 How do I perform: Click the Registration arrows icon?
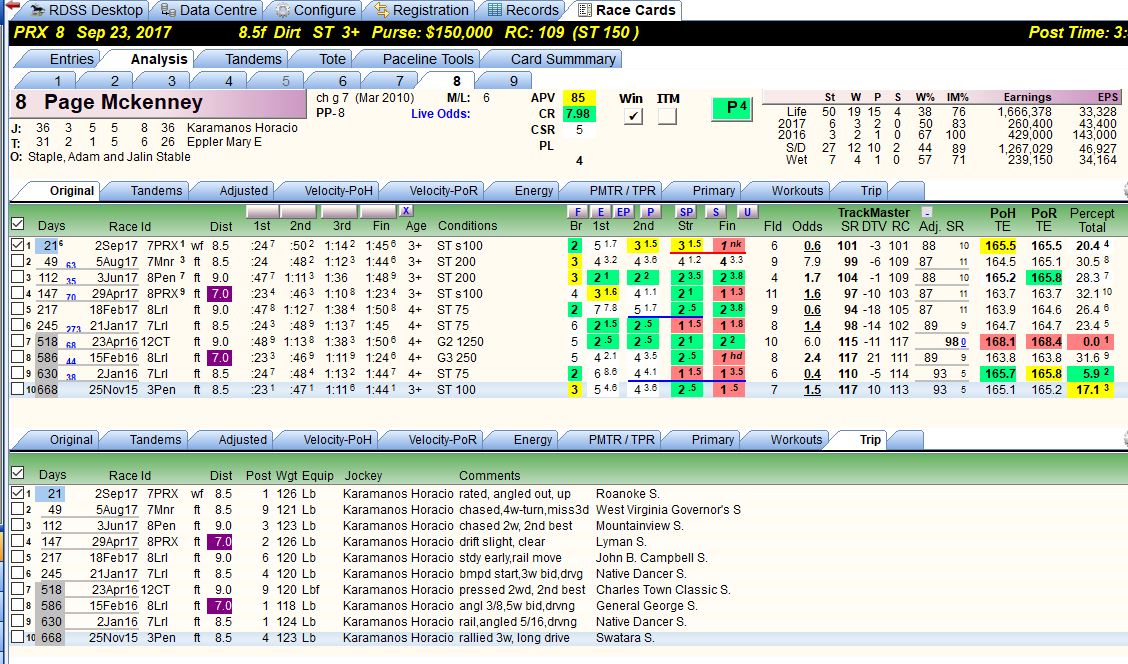382,10
